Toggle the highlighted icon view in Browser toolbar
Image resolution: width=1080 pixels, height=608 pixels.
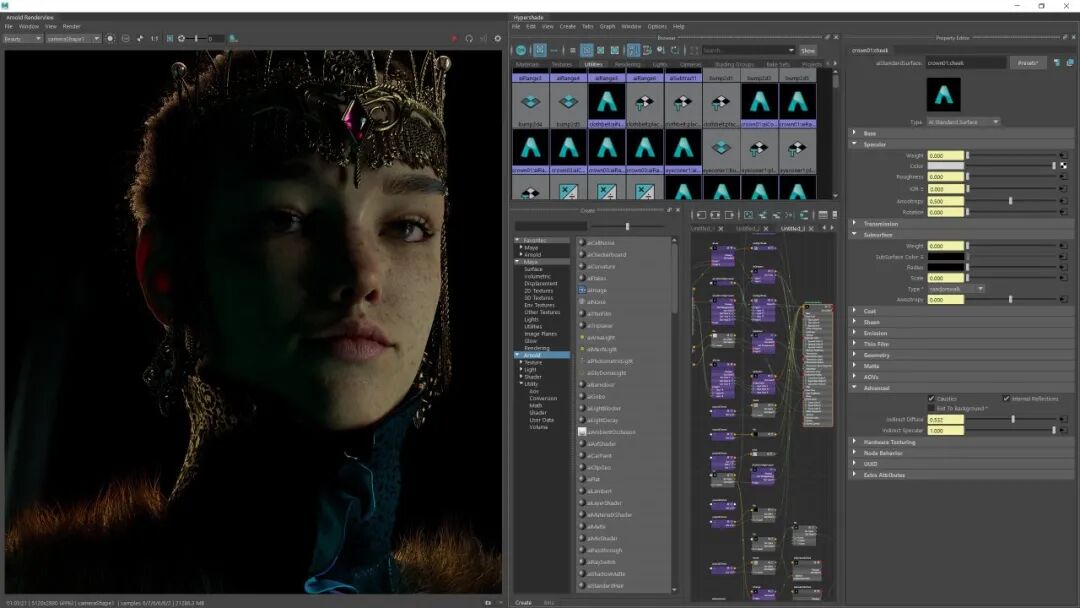coord(586,50)
